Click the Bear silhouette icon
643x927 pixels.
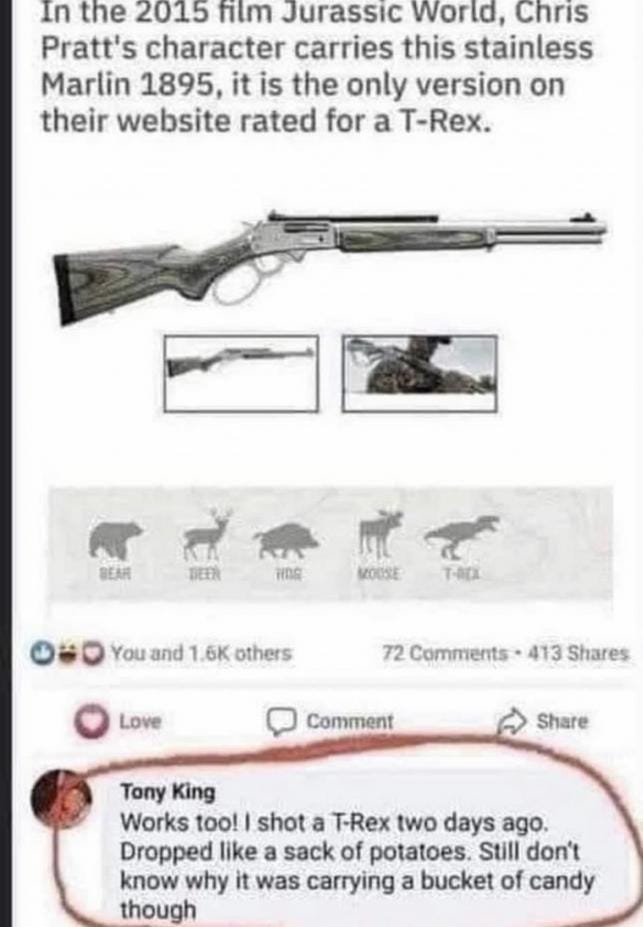pyautogui.click(x=116, y=539)
